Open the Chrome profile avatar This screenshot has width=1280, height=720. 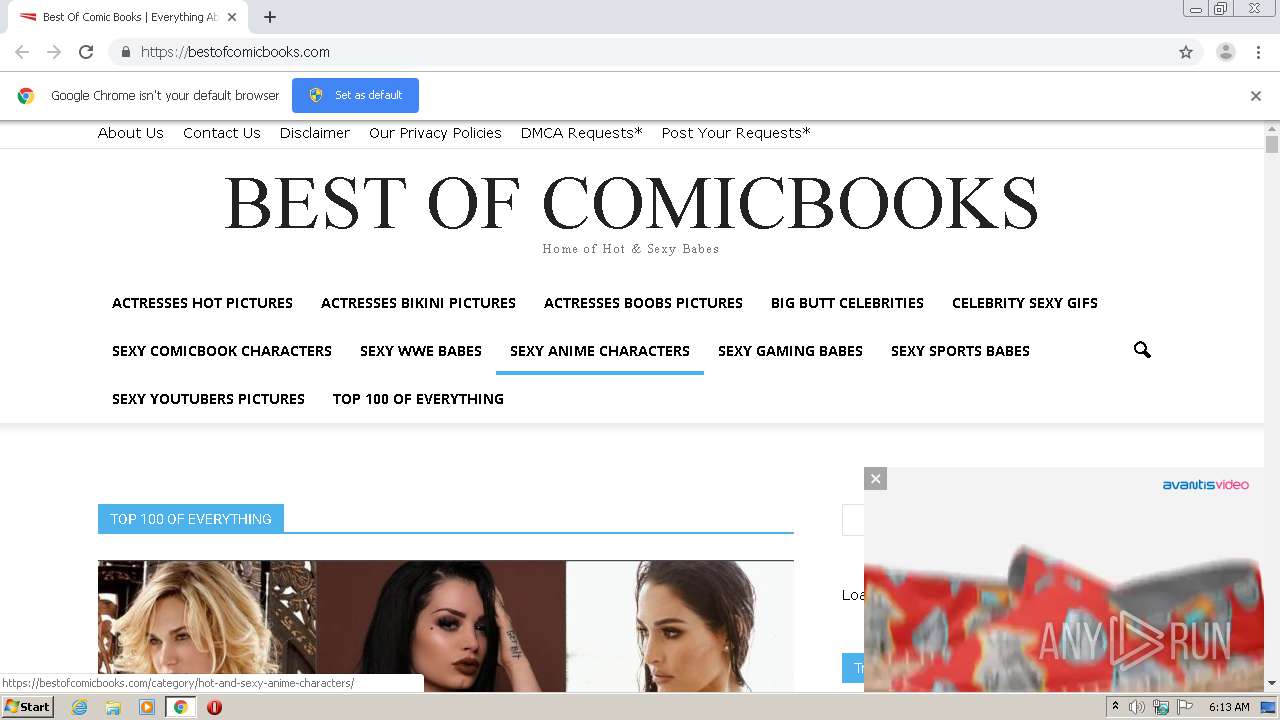coord(1226,52)
